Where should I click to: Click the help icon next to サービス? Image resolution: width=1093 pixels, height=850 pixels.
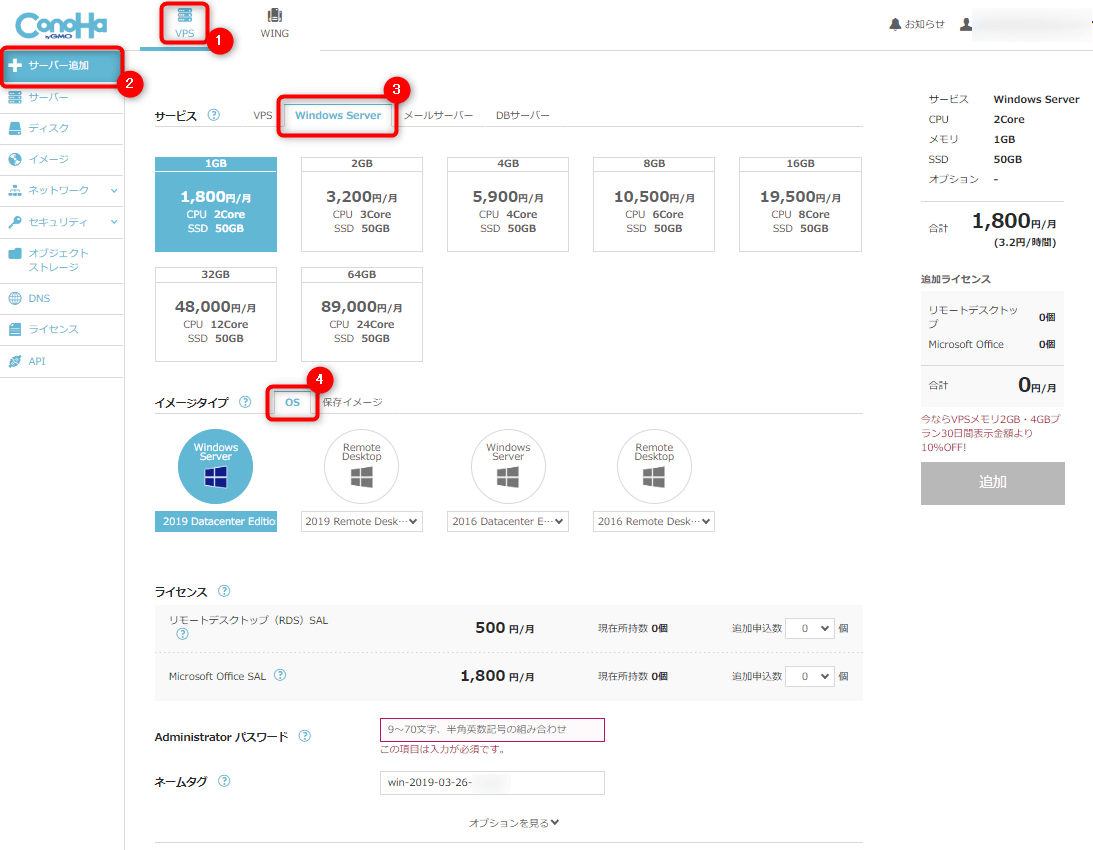click(213, 115)
